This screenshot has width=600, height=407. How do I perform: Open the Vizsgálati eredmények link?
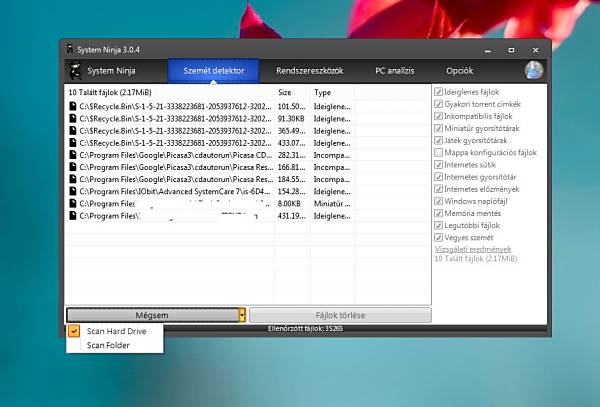click(473, 249)
